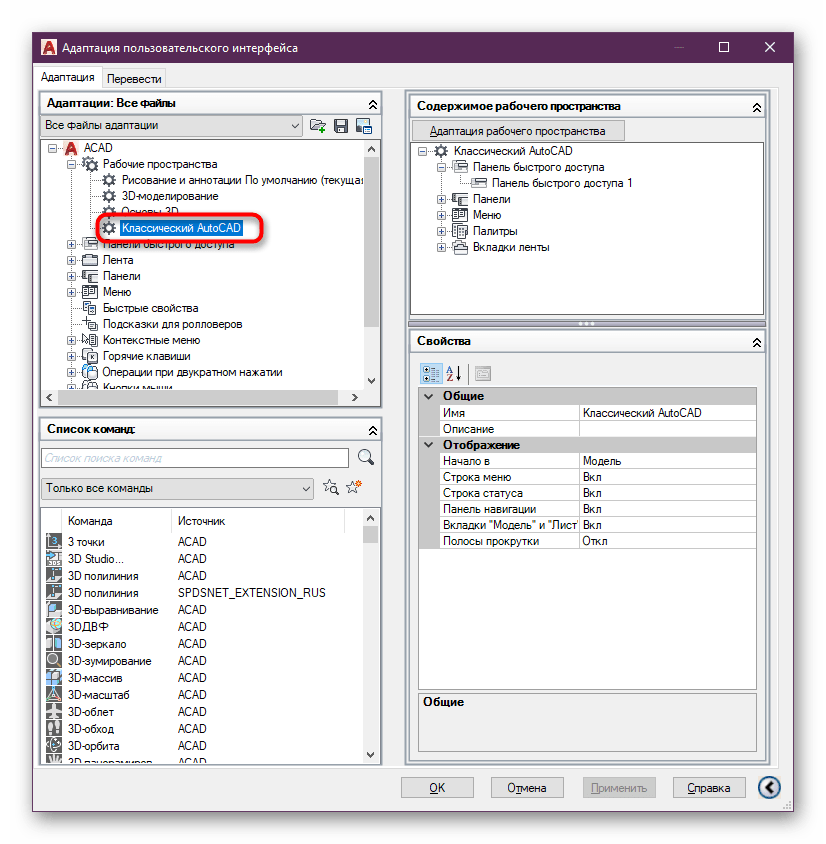This screenshot has width=826, height=844.
Task: Click the 3DДВФ command icon
Action: [54, 626]
